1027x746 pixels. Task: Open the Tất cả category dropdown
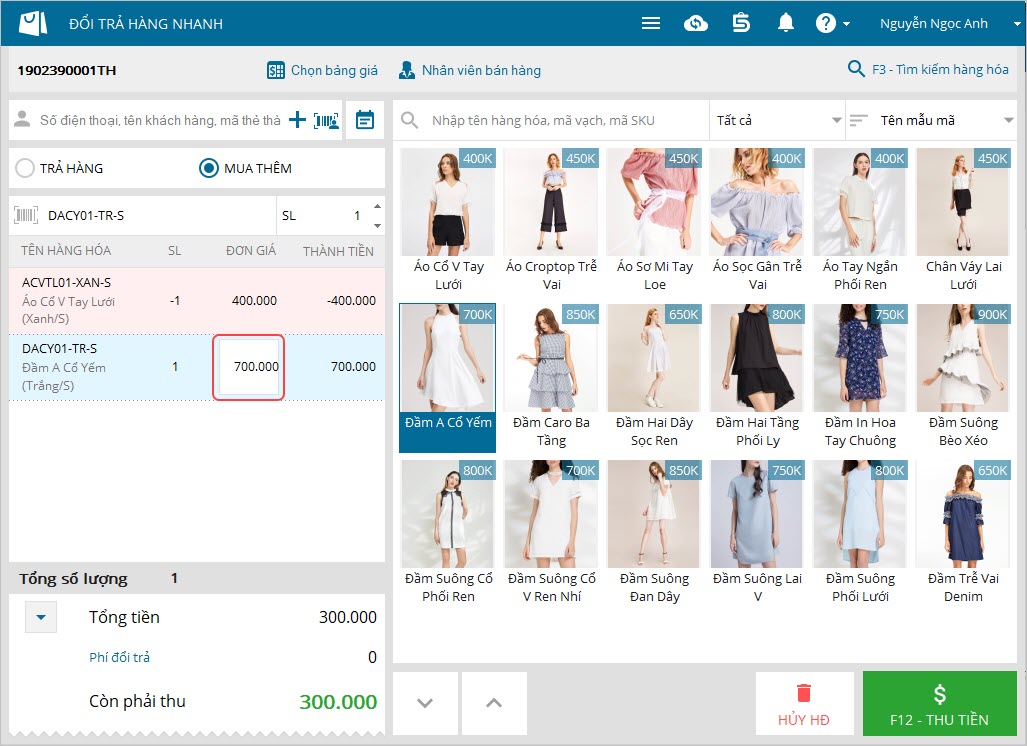click(x=777, y=120)
